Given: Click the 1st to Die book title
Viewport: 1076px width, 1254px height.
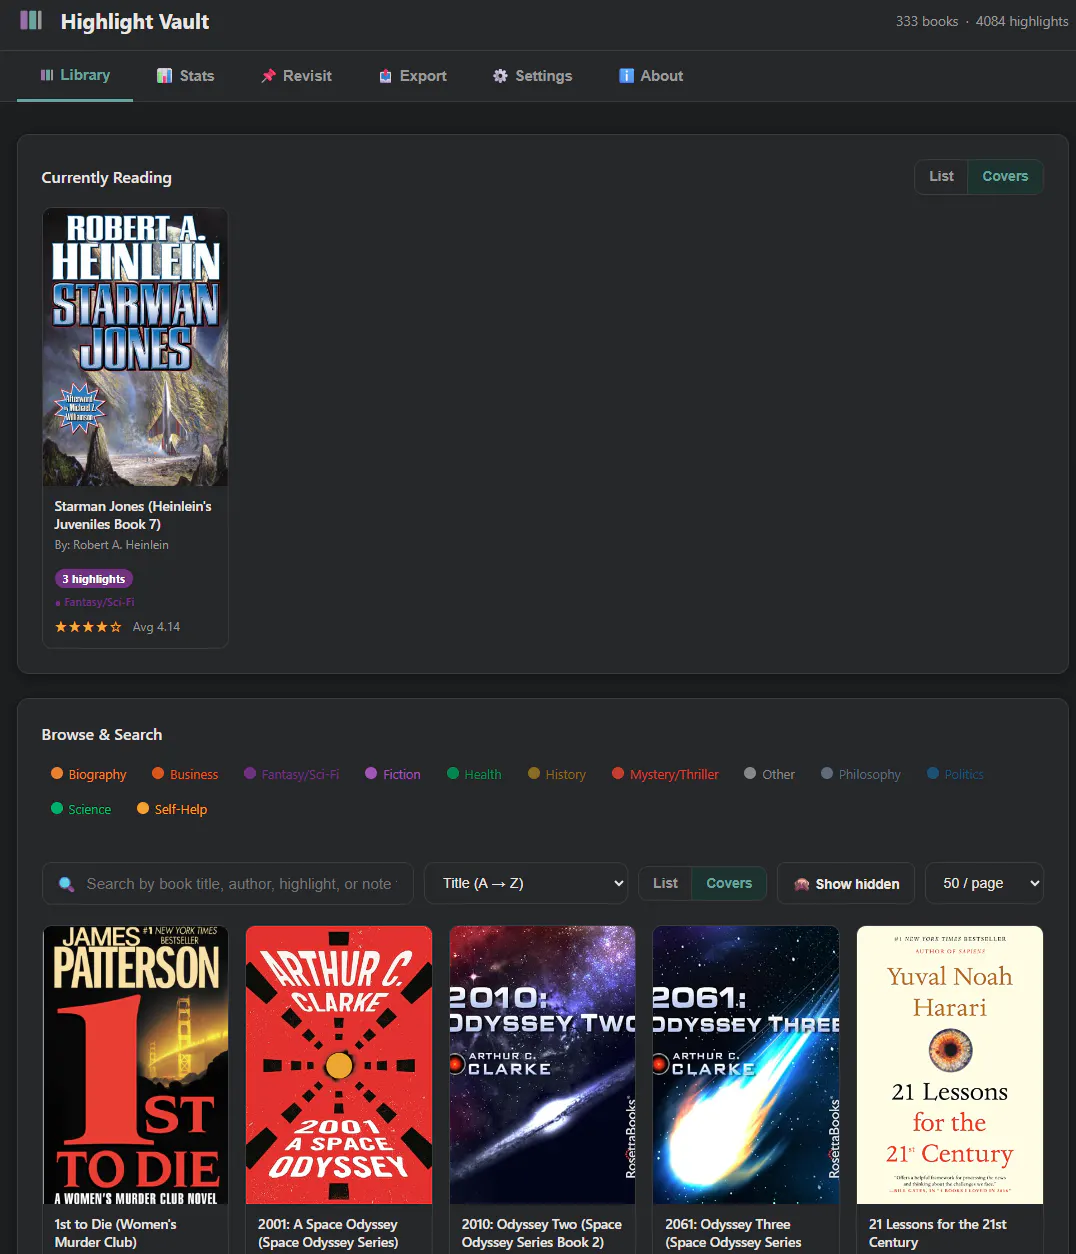Looking at the screenshot, I should click(115, 1233).
